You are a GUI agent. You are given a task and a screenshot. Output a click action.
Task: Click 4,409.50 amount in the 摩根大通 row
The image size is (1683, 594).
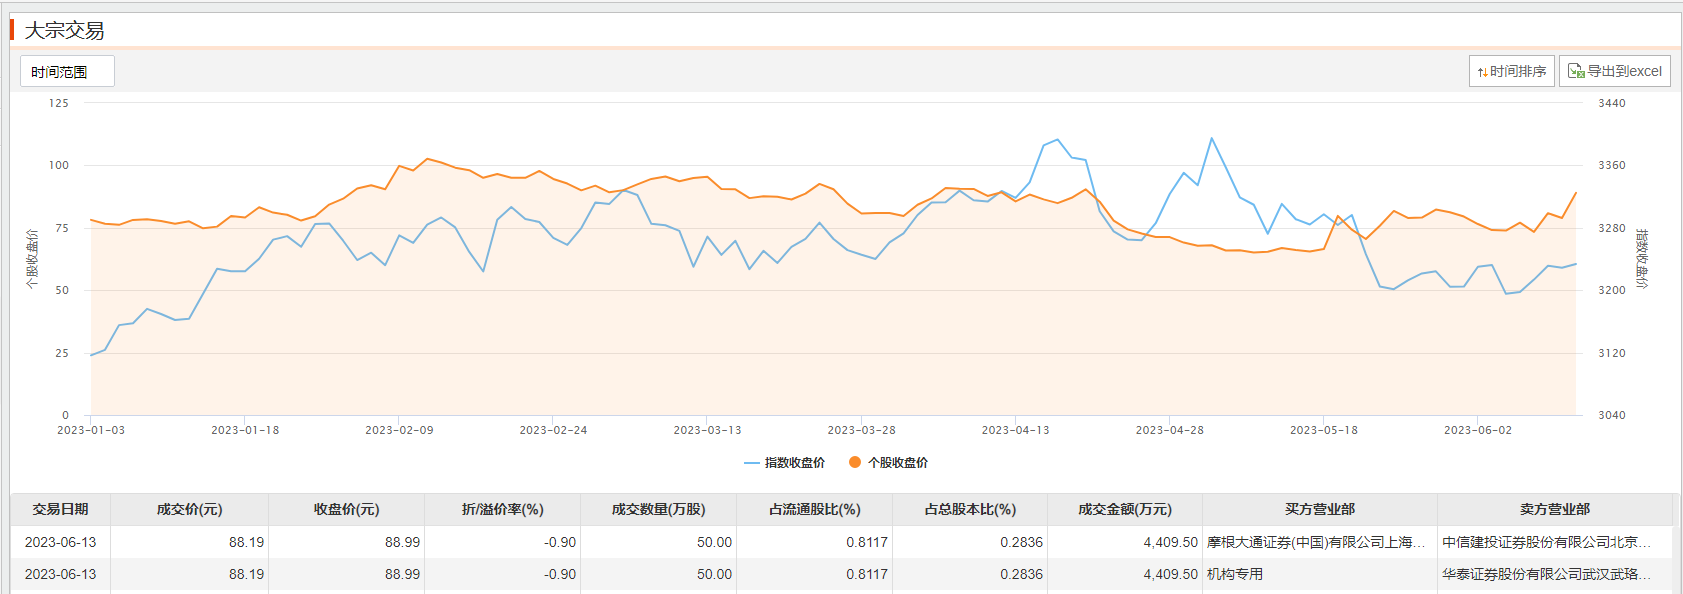(1170, 542)
